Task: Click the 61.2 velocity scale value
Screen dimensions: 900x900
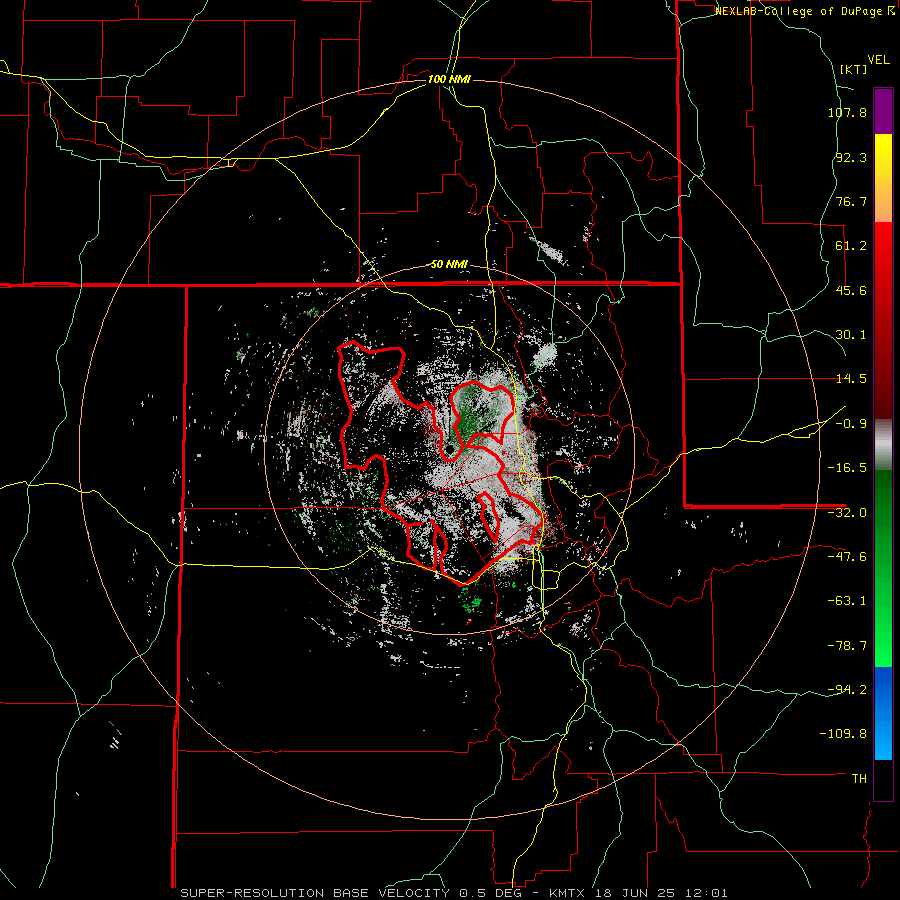Action: (x=851, y=246)
